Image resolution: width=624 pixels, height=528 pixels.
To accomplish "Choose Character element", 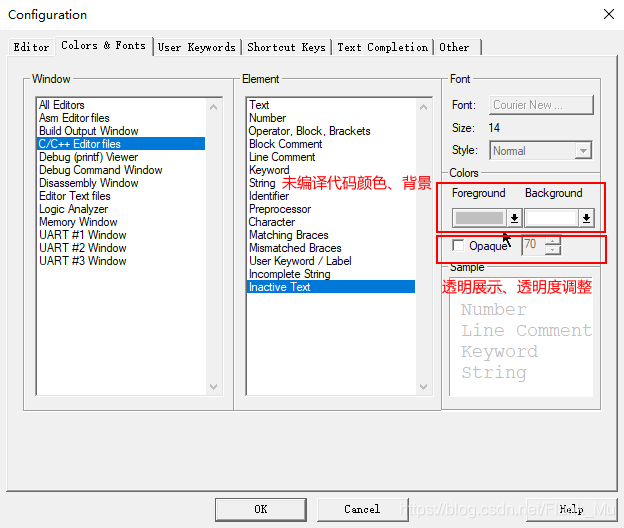I will tap(331, 222).
